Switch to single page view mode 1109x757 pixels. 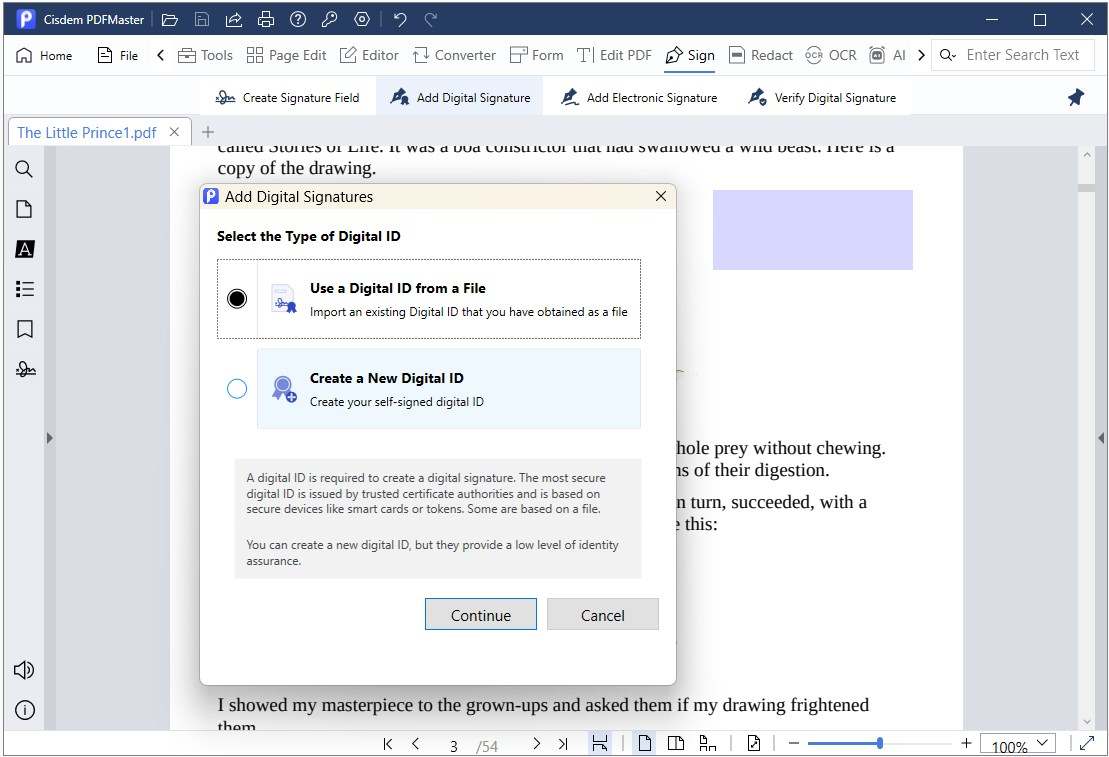pyautogui.click(x=644, y=743)
